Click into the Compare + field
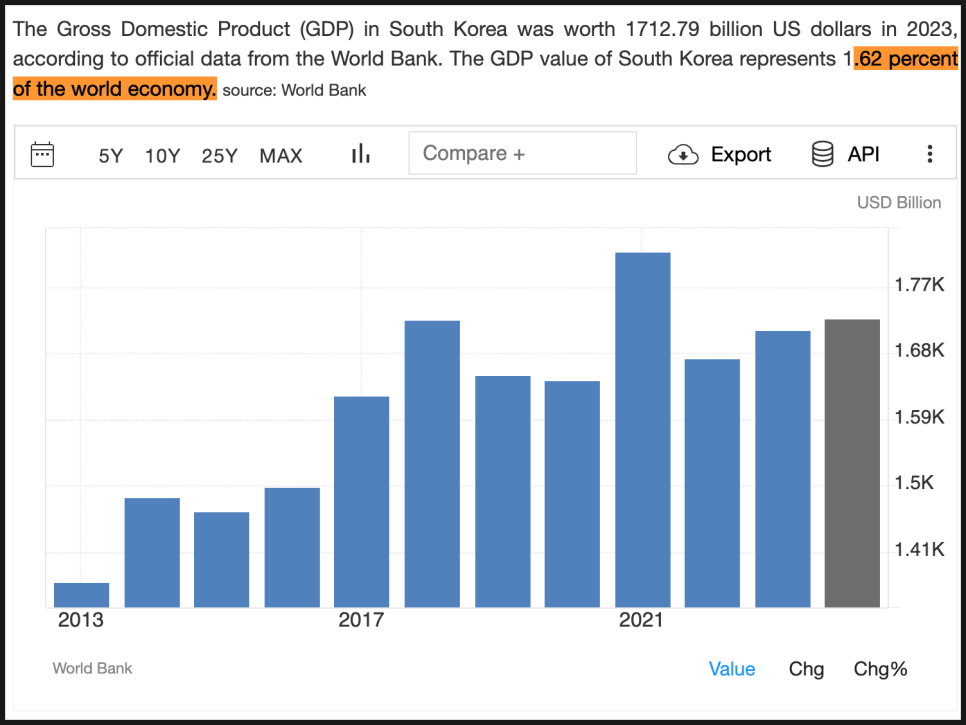 (x=522, y=154)
